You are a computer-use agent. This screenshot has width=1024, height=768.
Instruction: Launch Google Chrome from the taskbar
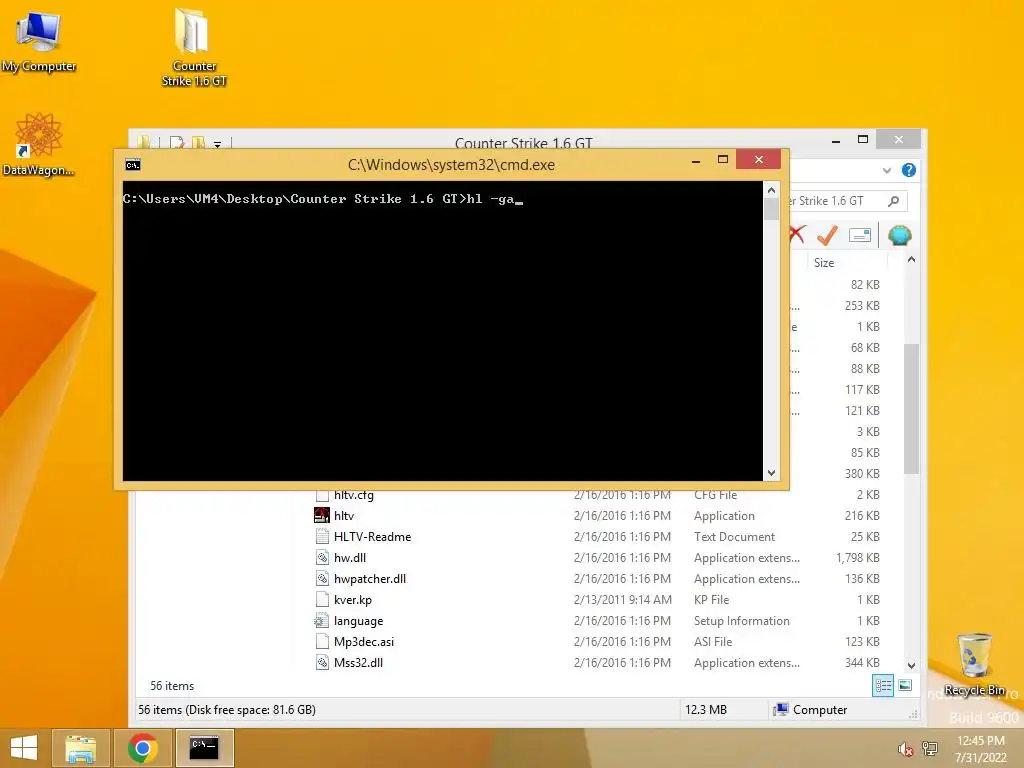[x=142, y=748]
